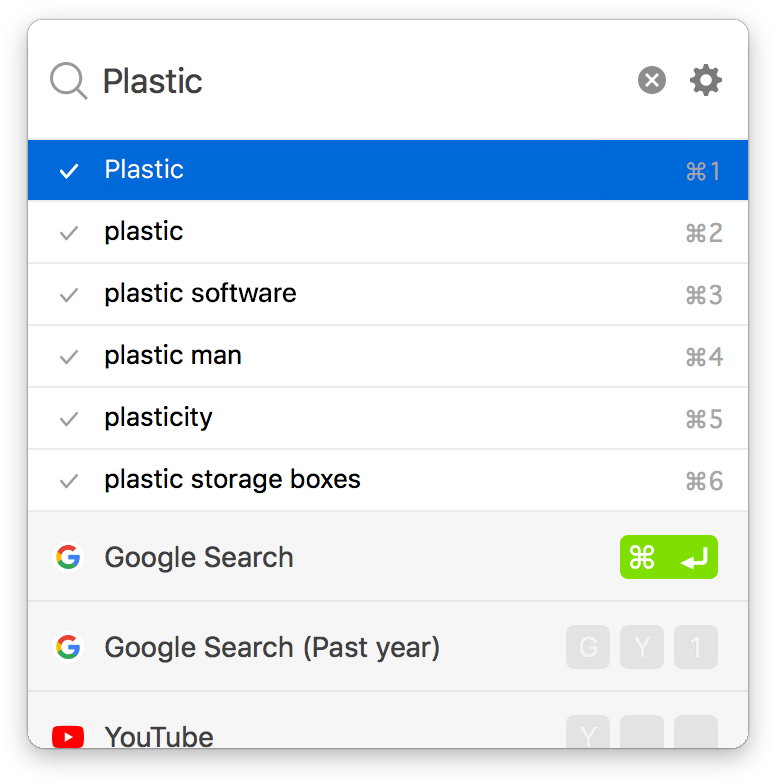Click the red YouTube play icon
This screenshot has width=776, height=784.
click(x=68, y=736)
